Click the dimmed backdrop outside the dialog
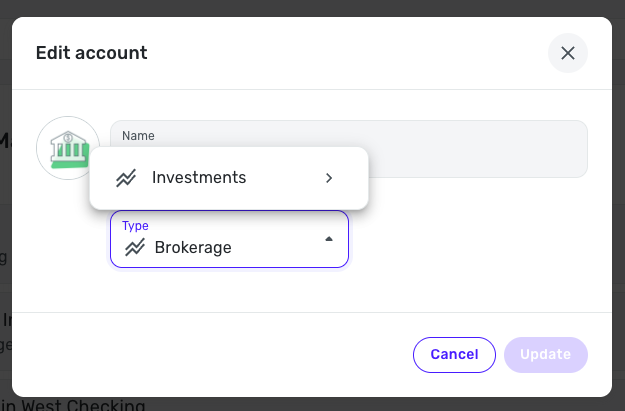Screen dimensions: 625x411 point(618,200)
